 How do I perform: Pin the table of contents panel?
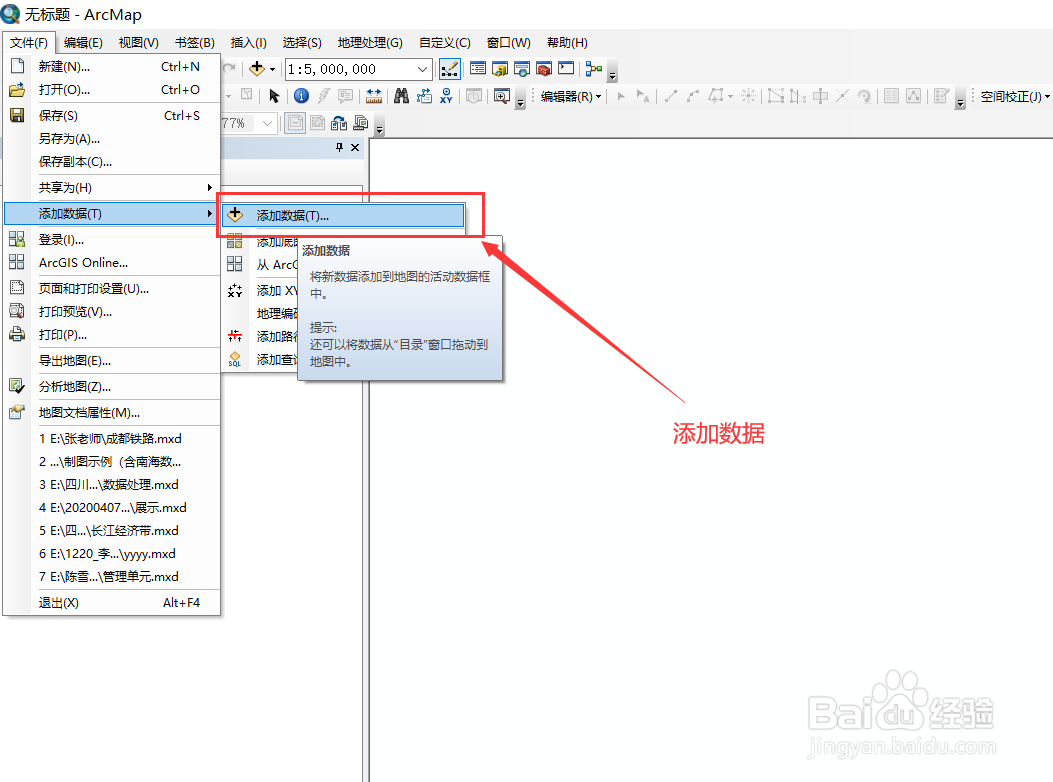339,147
